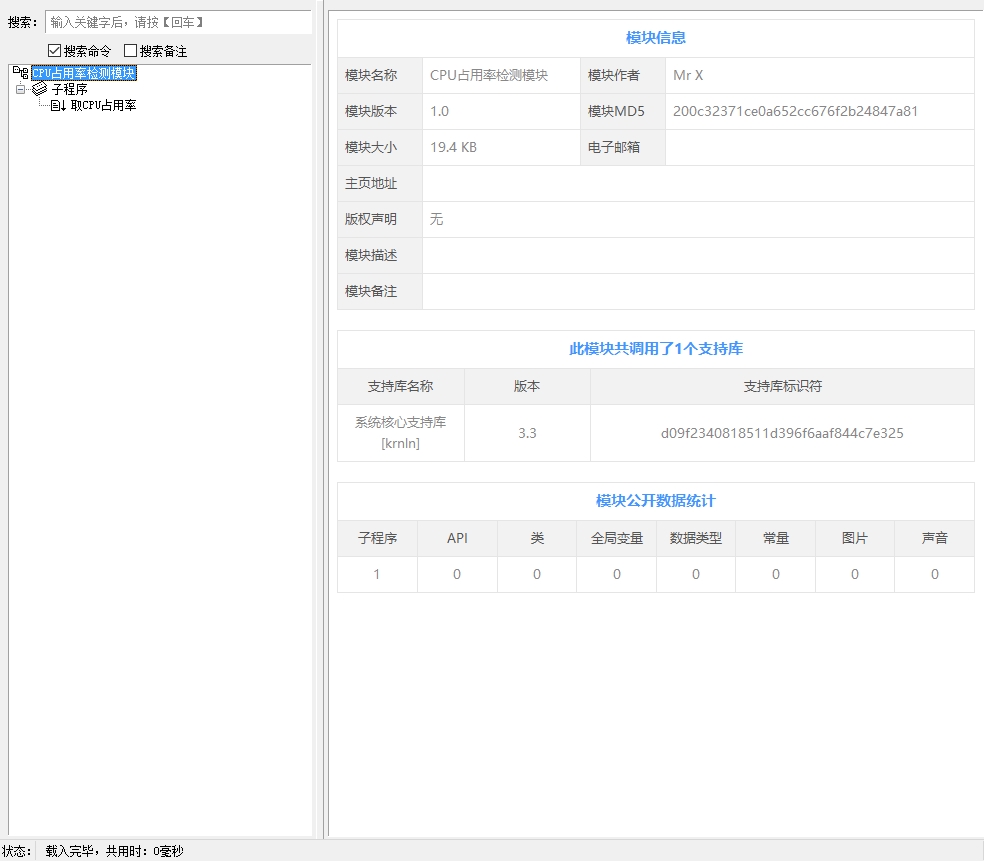Click the 取CPU占用率 subroutine icon
The width and height of the screenshot is (984, 861).
click(58, 105)
